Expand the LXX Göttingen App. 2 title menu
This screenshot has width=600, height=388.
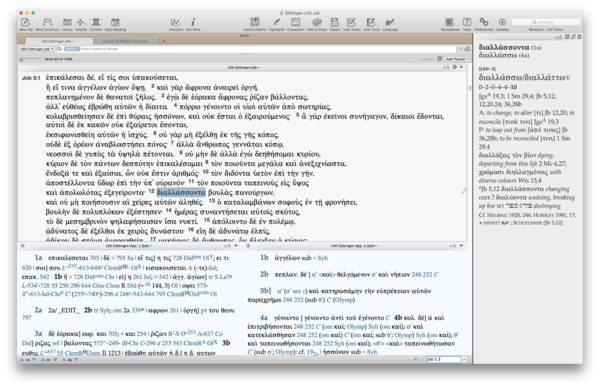pos(354,246)
